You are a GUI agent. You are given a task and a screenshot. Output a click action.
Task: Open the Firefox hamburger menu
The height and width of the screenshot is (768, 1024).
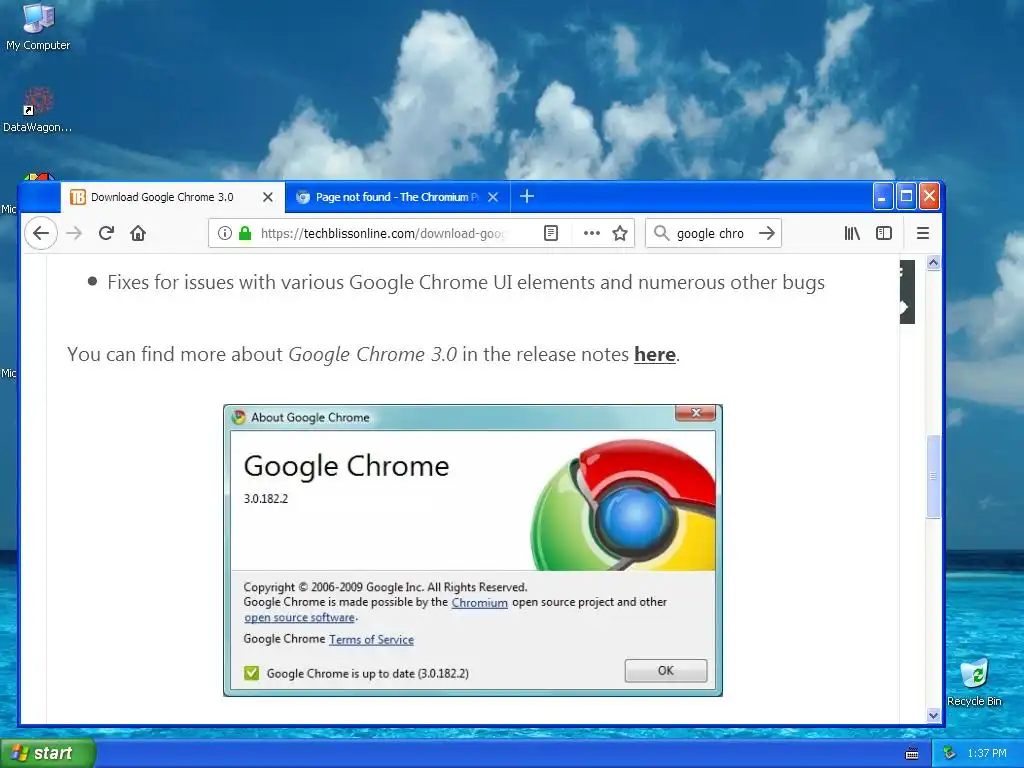[x=923, y=233]
